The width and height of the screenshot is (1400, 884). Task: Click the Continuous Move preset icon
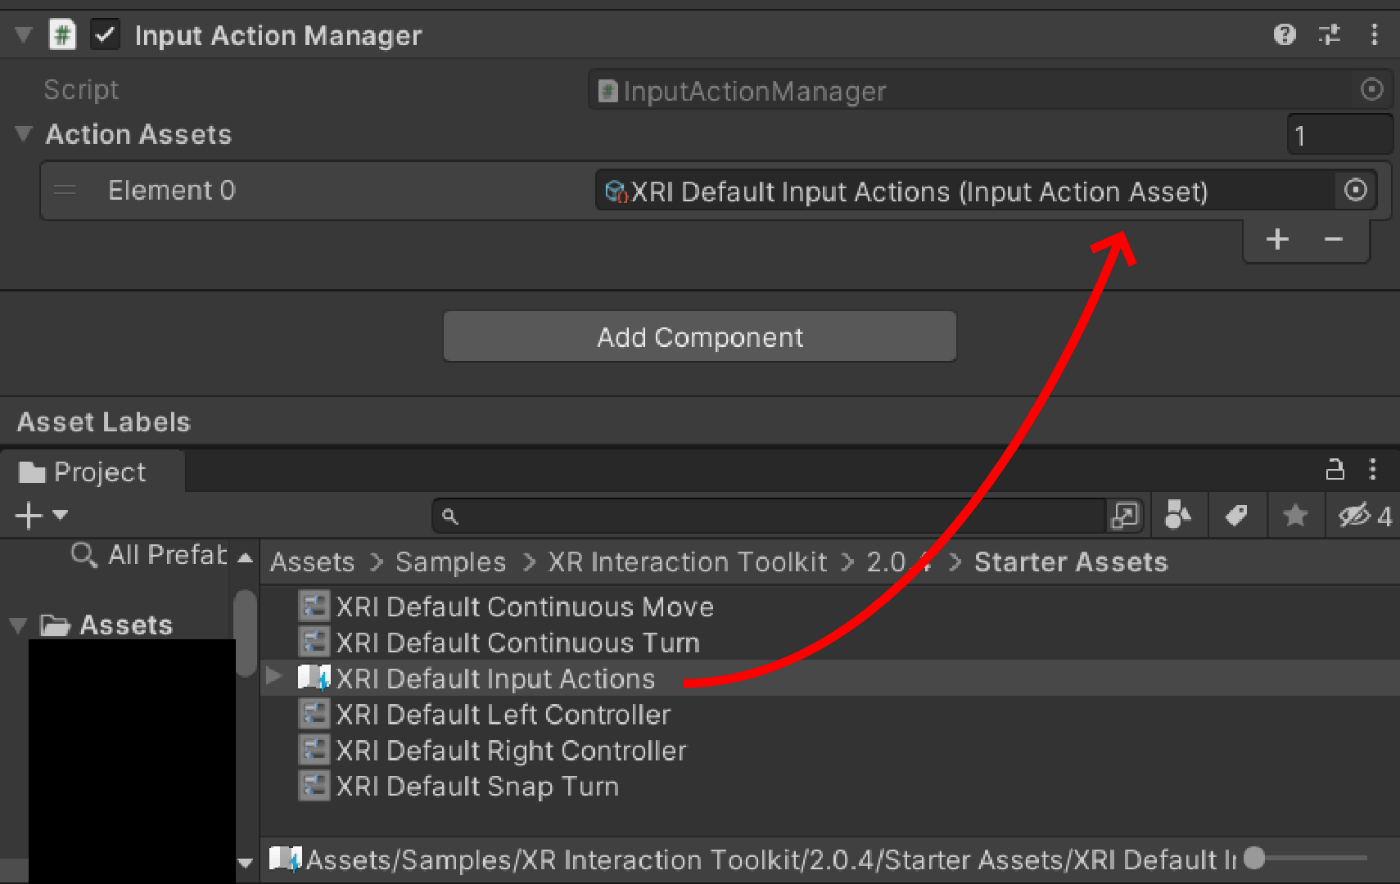[314, 606]
